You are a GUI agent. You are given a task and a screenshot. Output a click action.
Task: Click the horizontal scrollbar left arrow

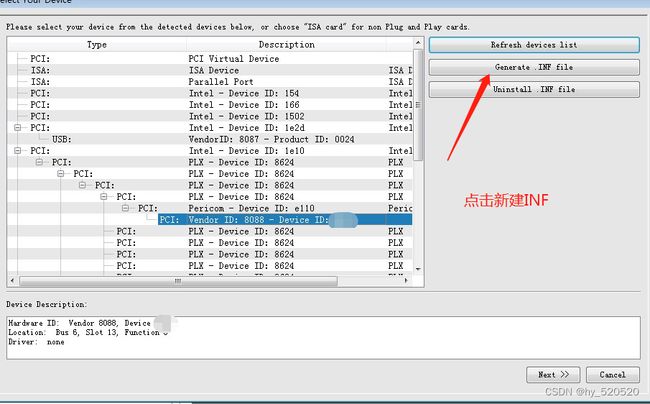(x=12, y=281)
